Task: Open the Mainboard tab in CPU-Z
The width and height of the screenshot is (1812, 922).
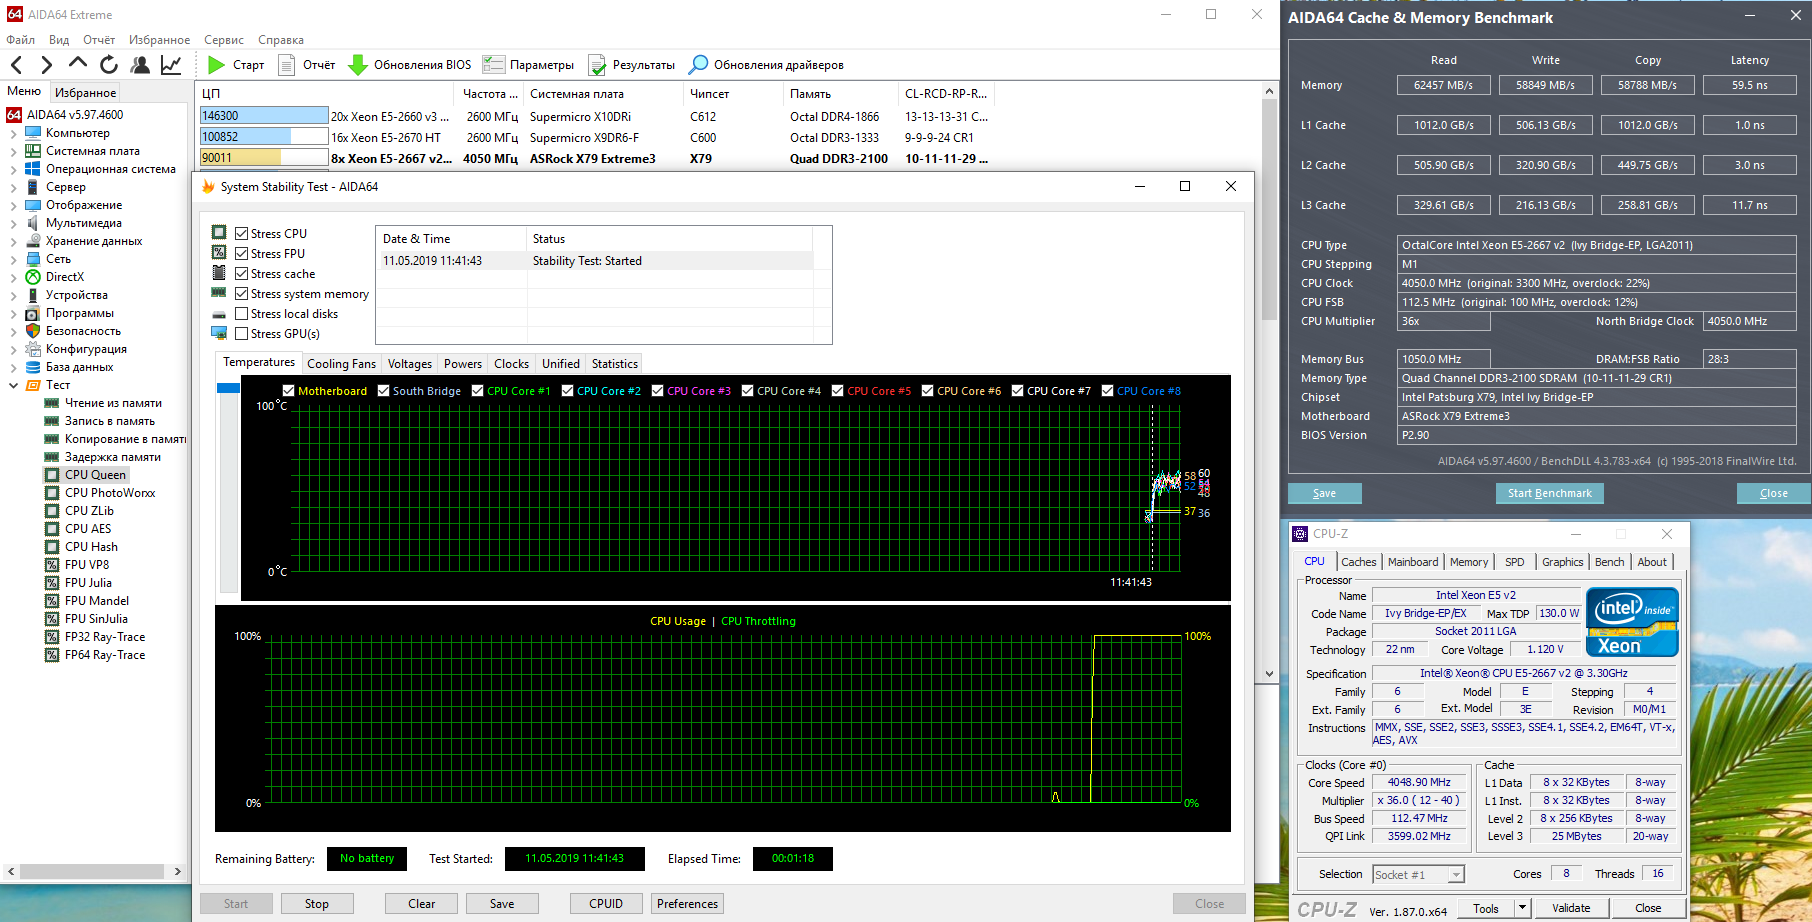Action: (1413, 562)
